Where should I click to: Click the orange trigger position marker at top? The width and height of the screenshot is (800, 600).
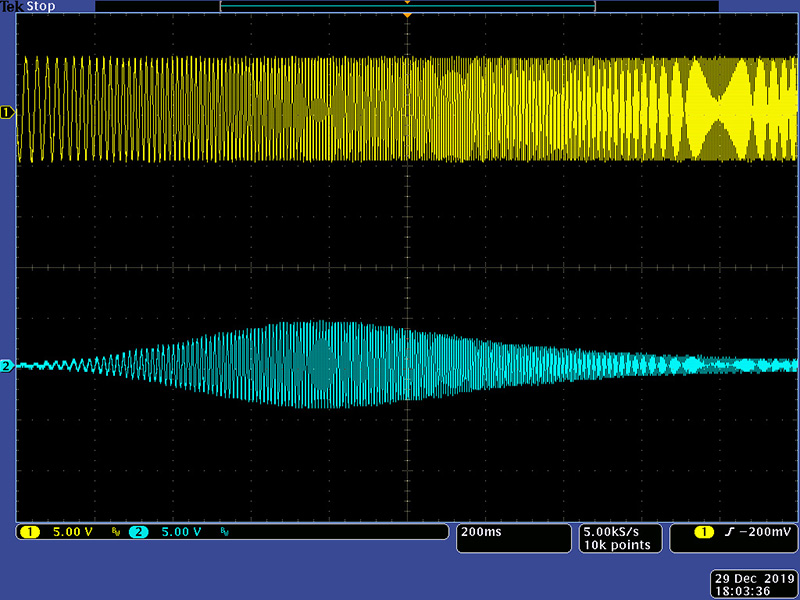407,15
